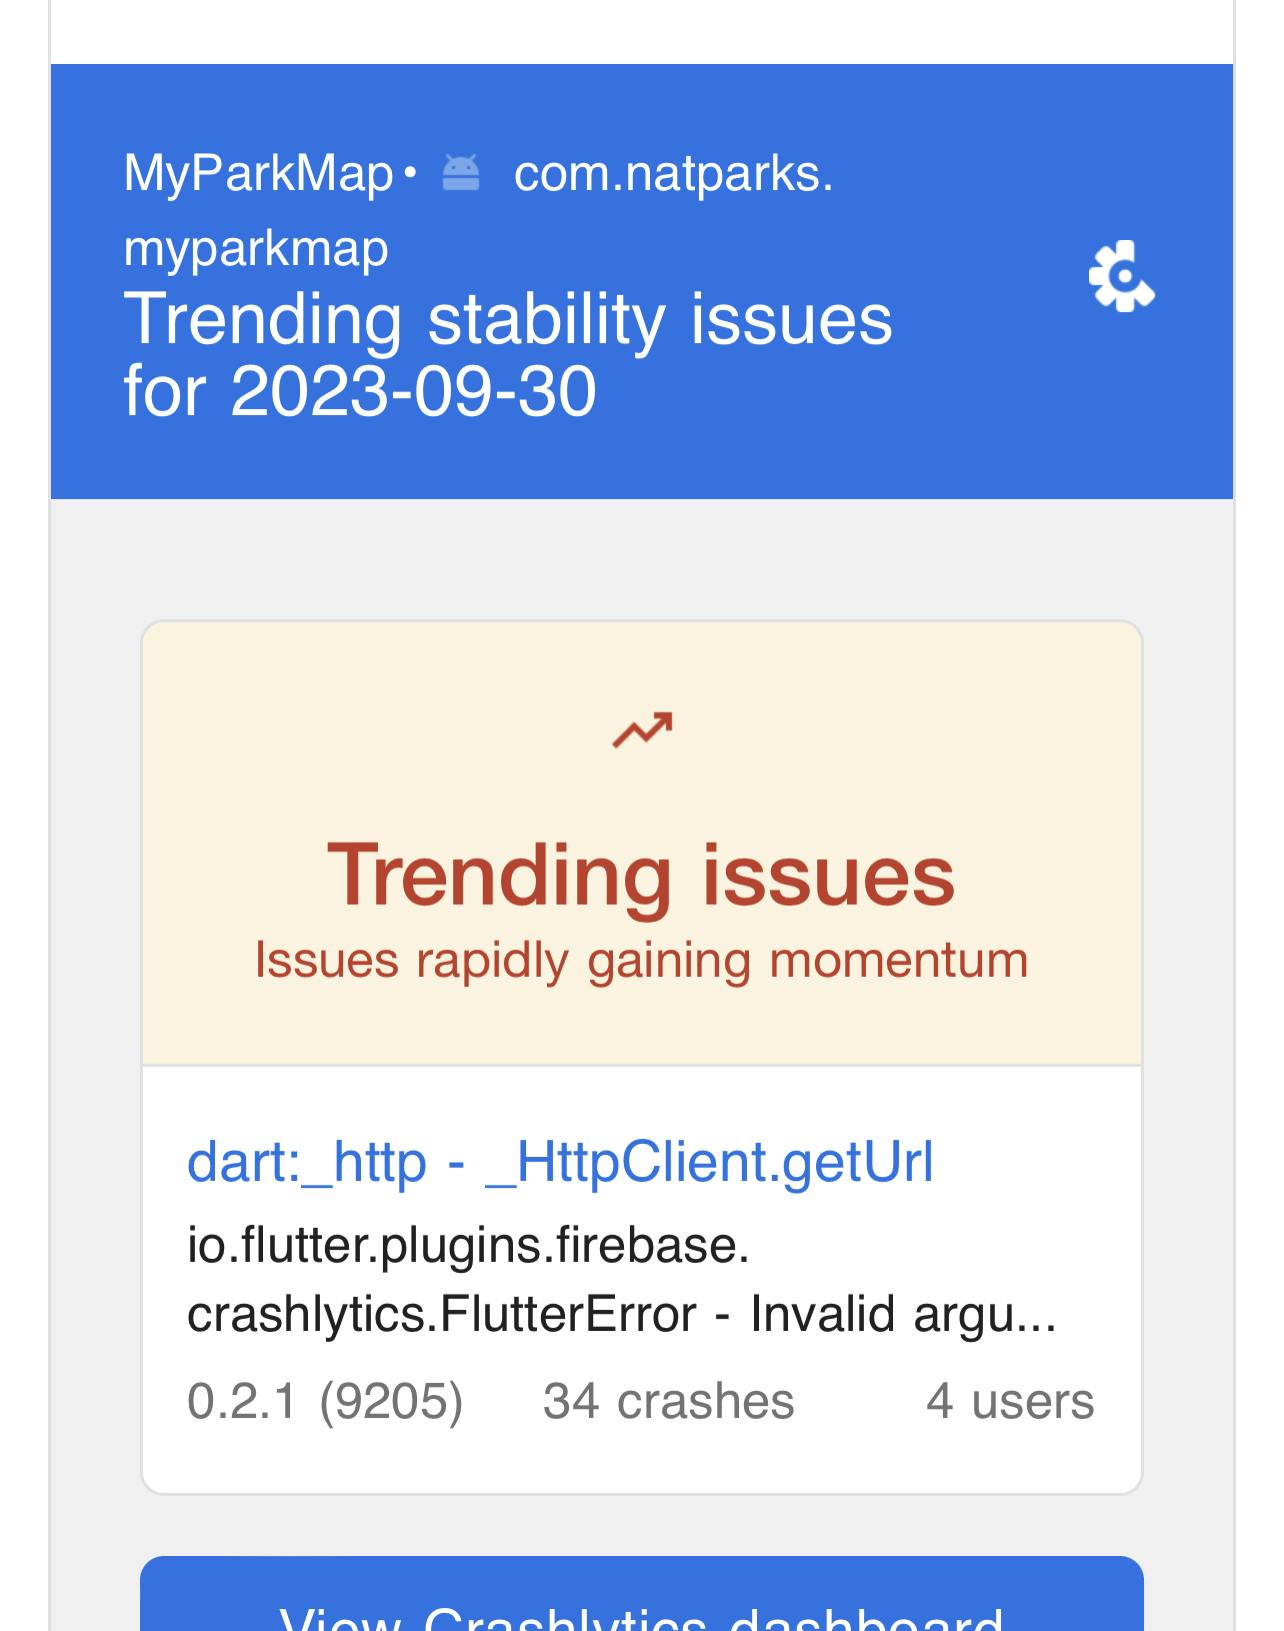Click the 'myparkmap' package suffix line
This screenshot has width=1284, height=1631.
[256, 248]
